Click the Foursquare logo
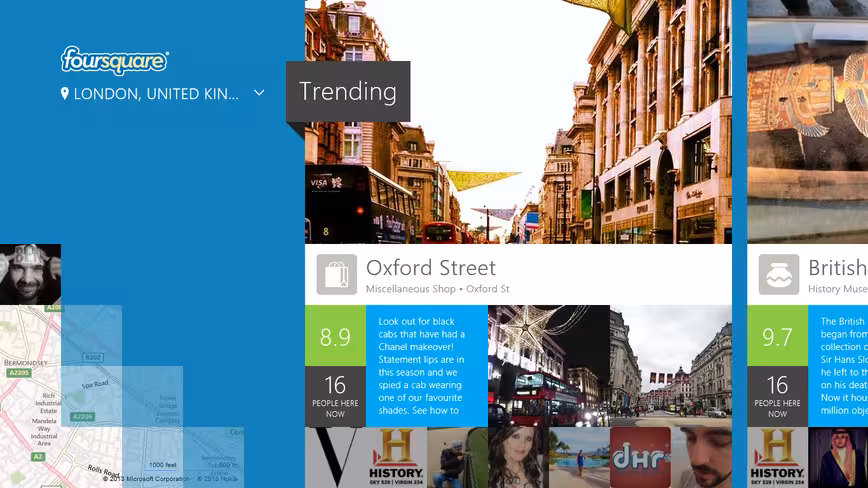 [115, 60]
